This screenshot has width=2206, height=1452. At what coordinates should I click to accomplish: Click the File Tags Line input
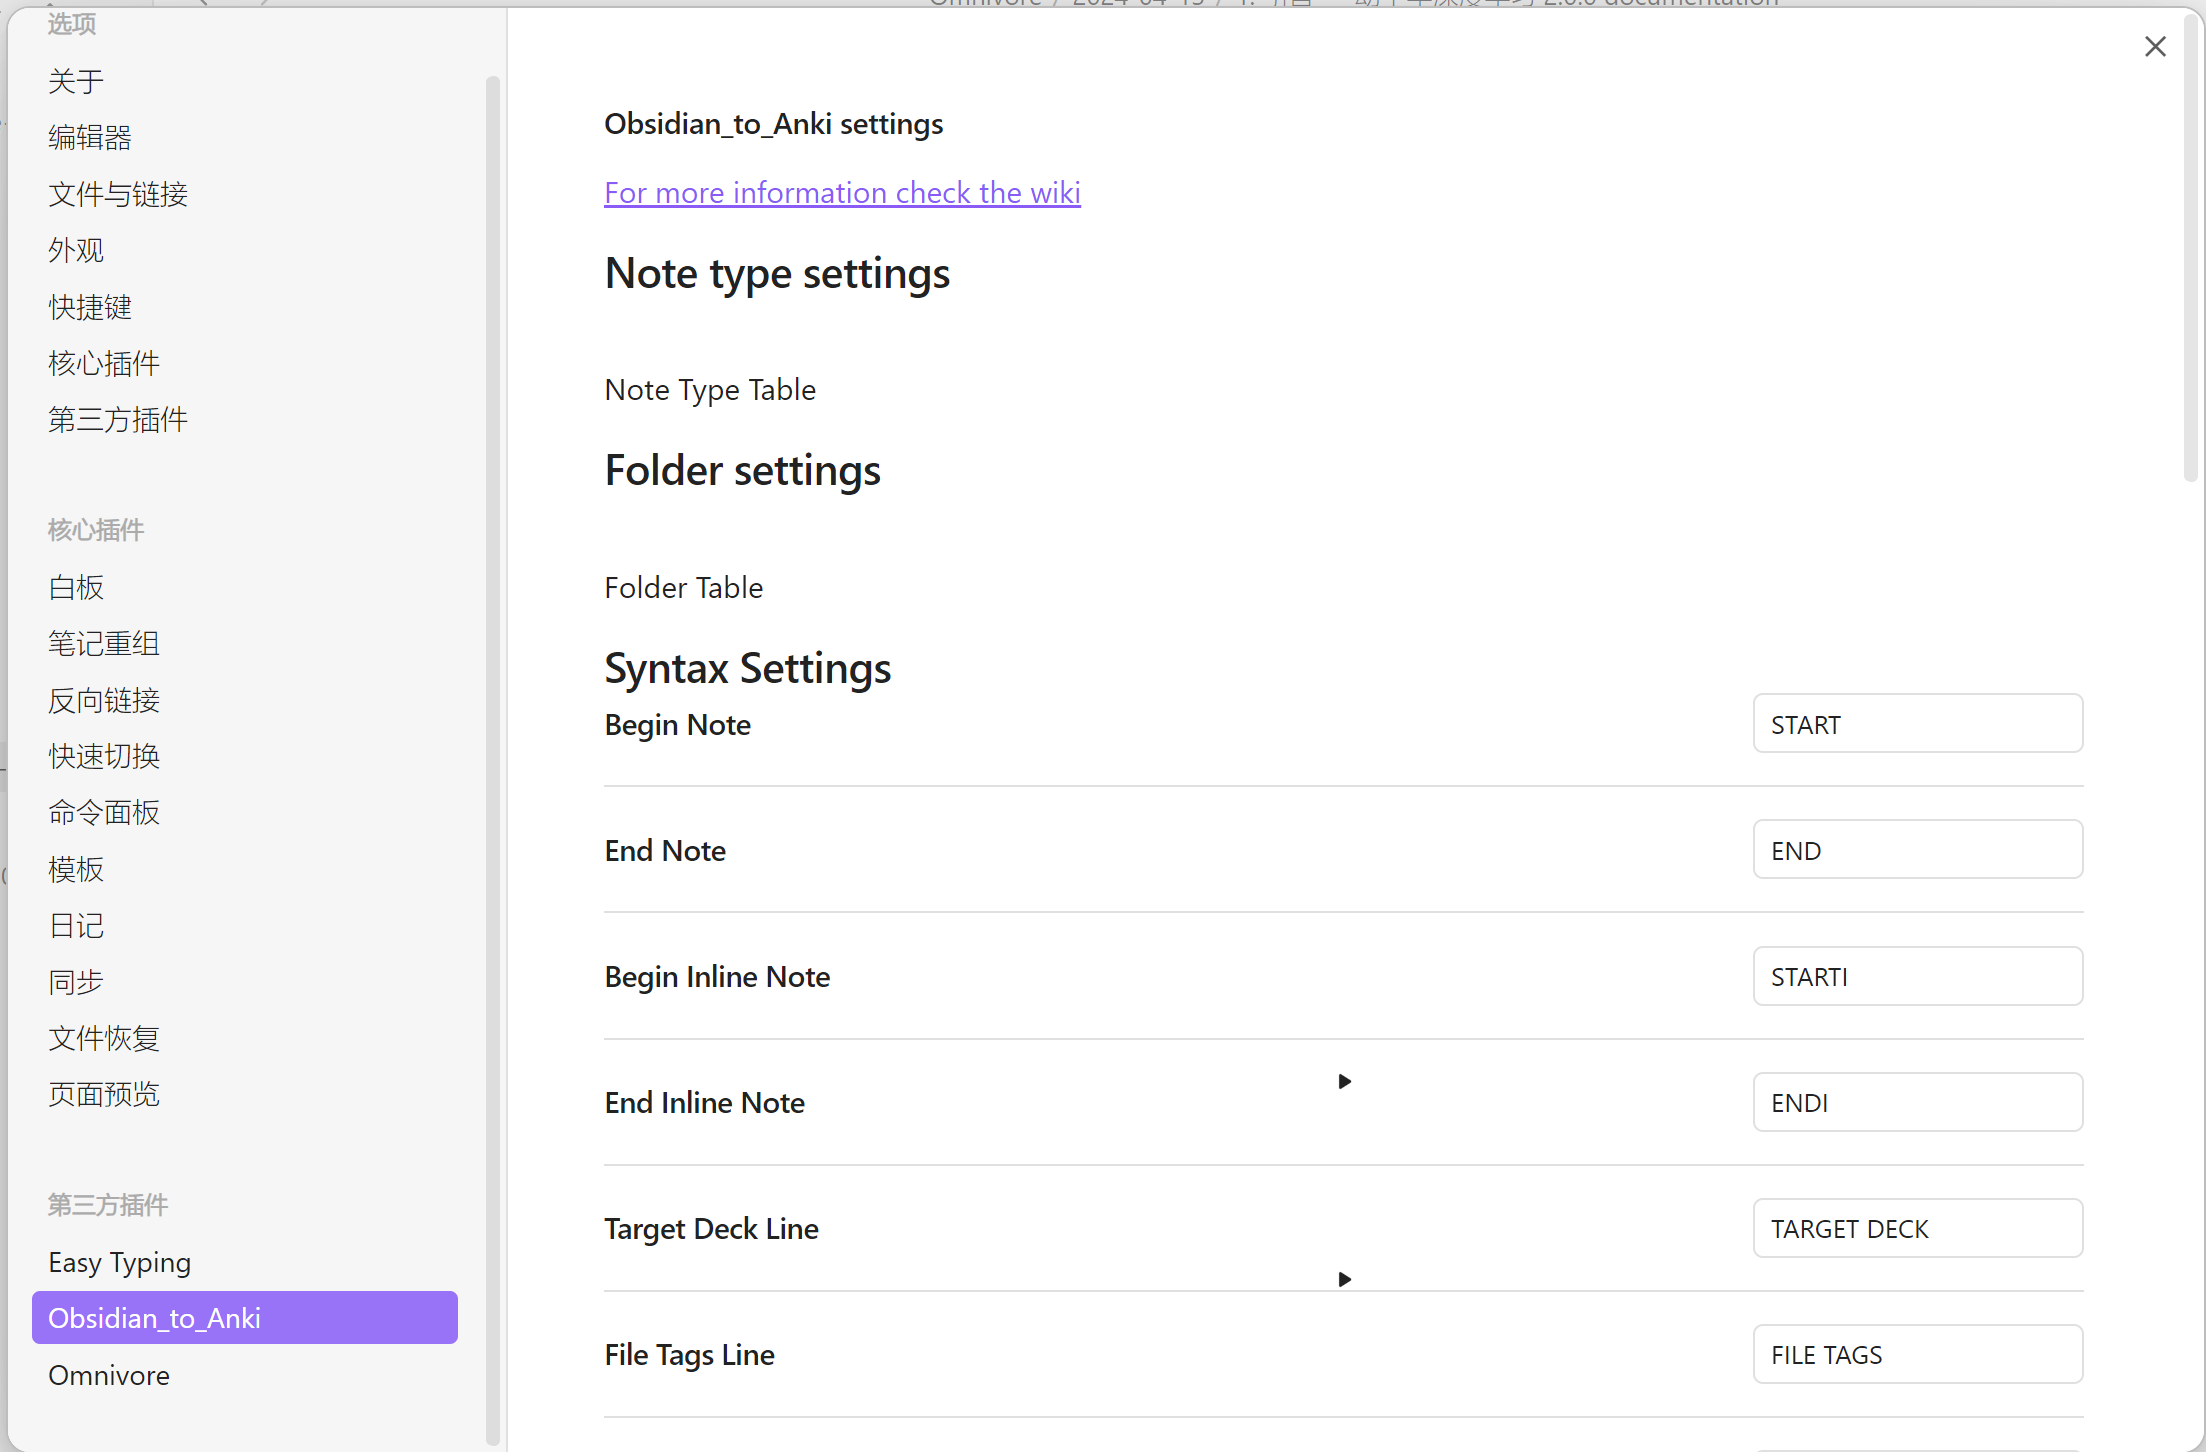[x=1917, y=1354]
